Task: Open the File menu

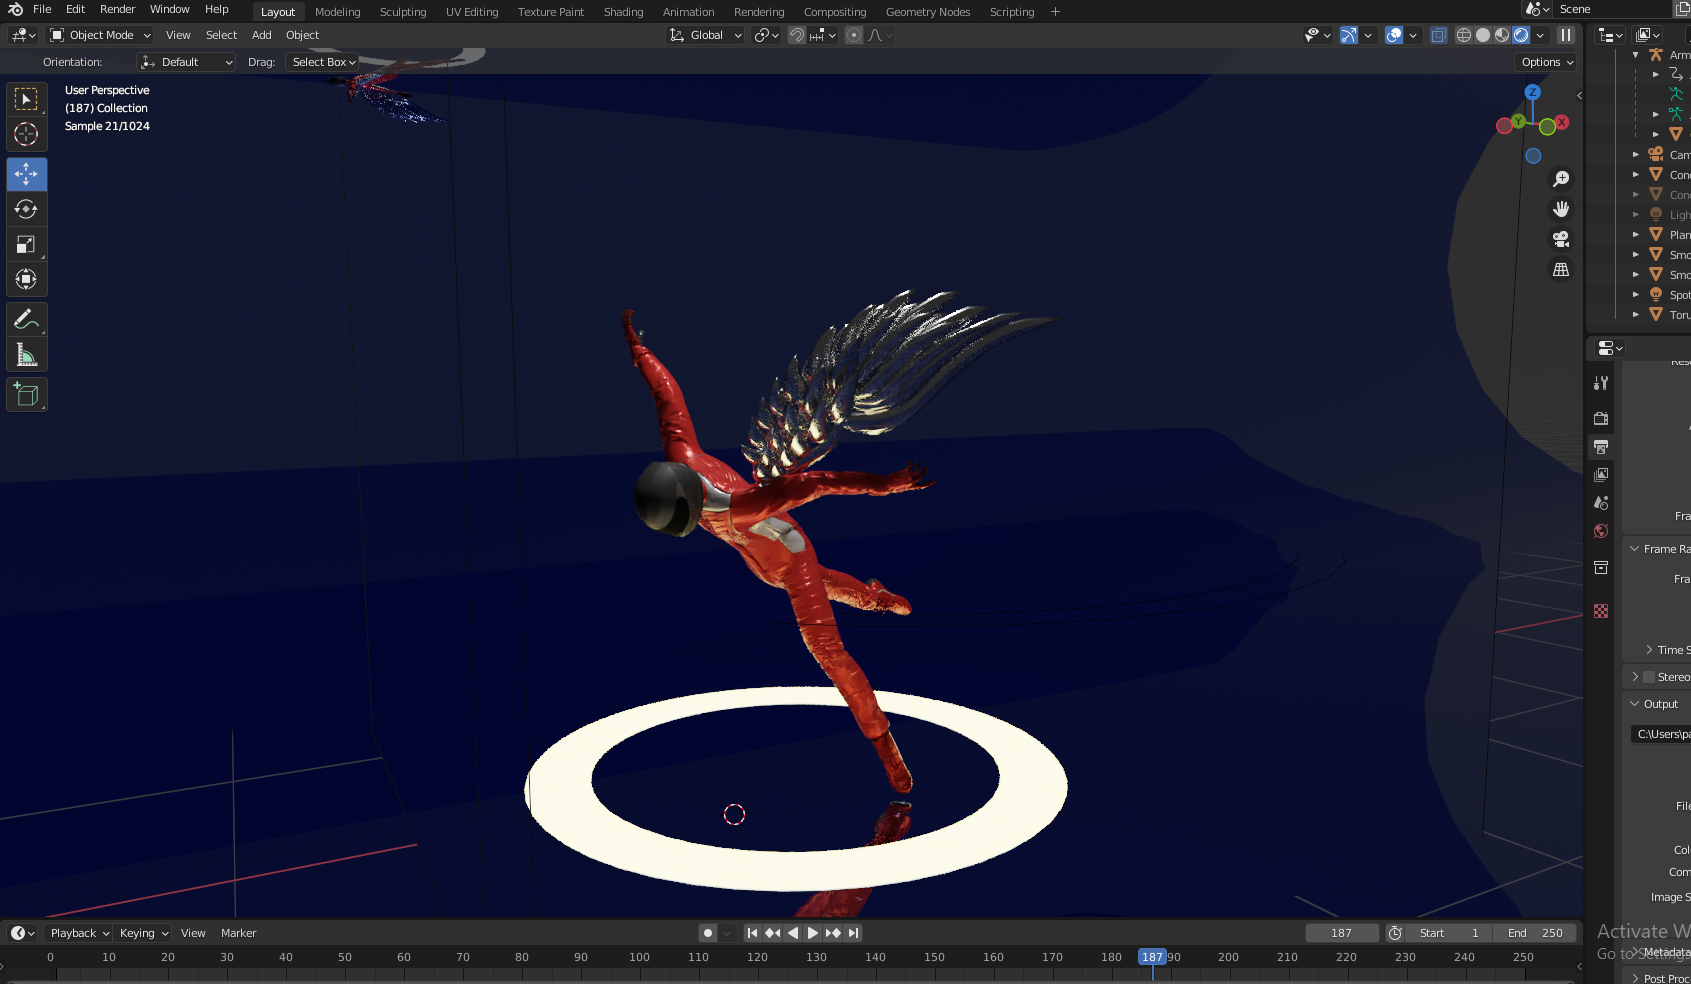Action: pyautogui.click(x=42, y=9)
